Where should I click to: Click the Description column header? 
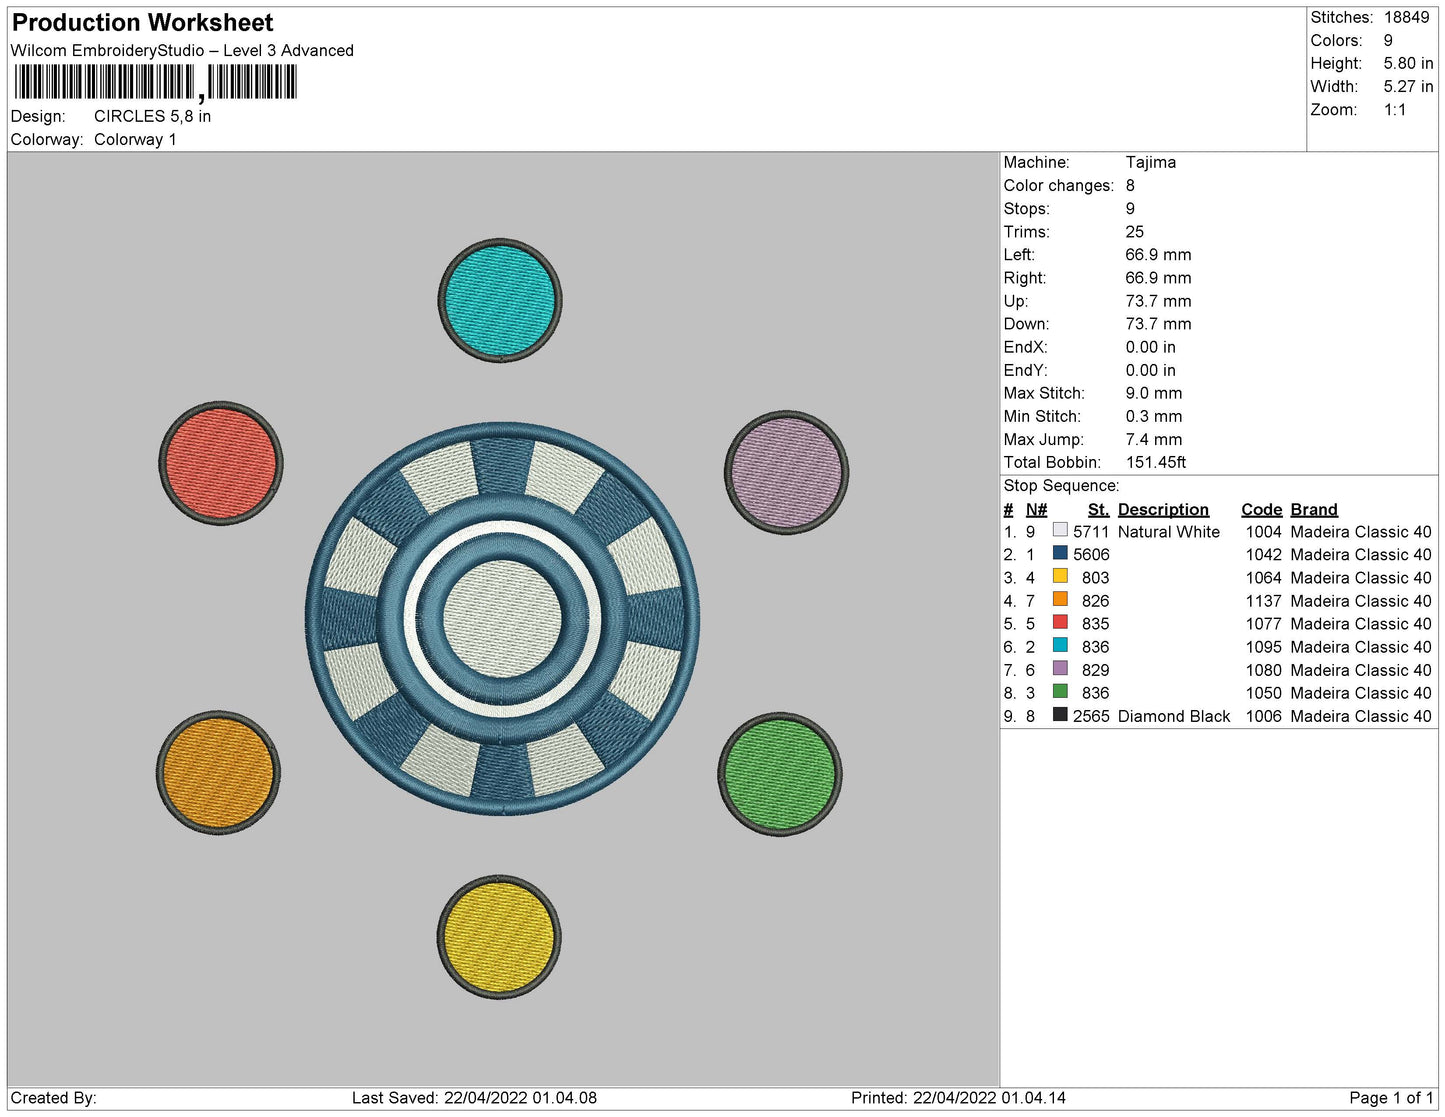[1163, 509]
